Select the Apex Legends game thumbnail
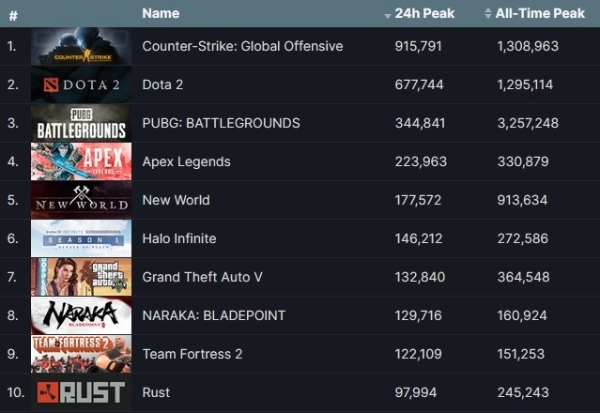This screenshot has height=413, width=600. [x=81, y=162]
